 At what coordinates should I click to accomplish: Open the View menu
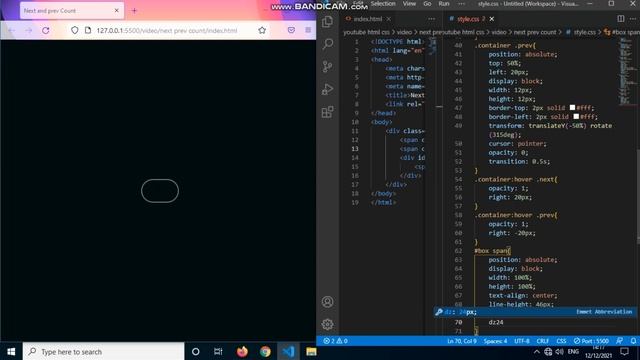pos(409,4)
